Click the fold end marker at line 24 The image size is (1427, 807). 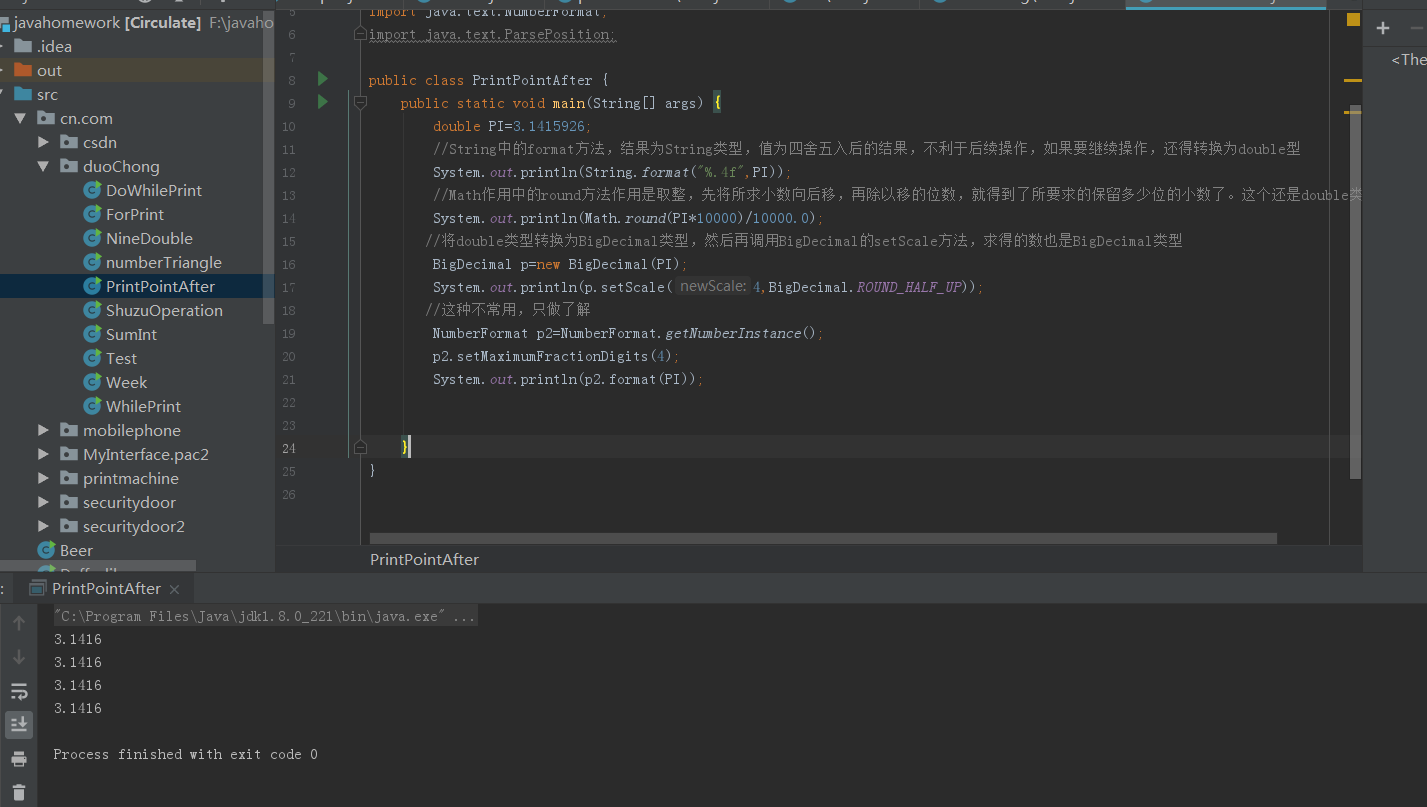pyautogui.click(x=360, y=447)
